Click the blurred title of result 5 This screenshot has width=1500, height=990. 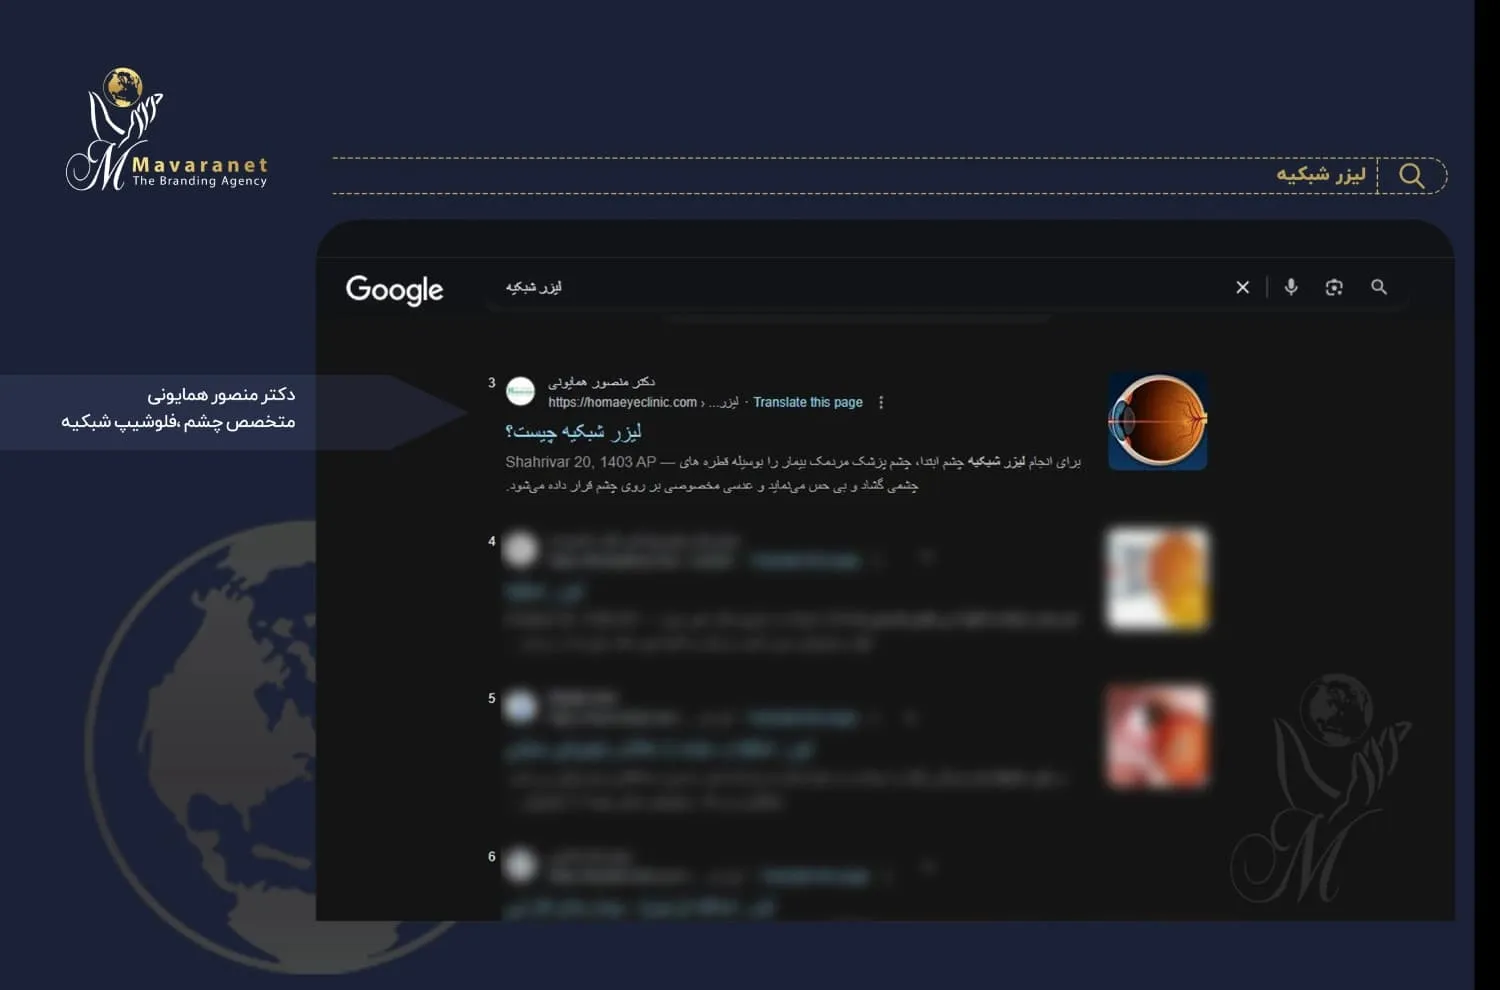(660, 748)
